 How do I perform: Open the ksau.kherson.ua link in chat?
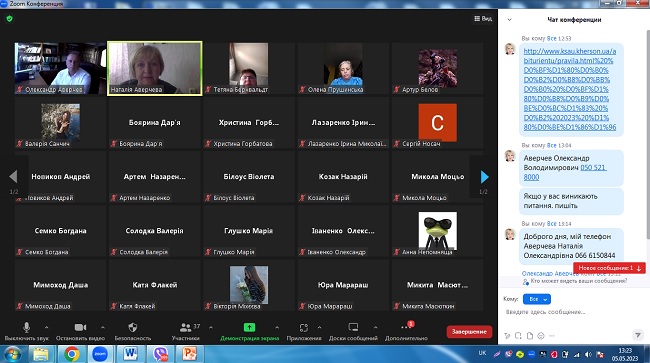click(570, 89)
